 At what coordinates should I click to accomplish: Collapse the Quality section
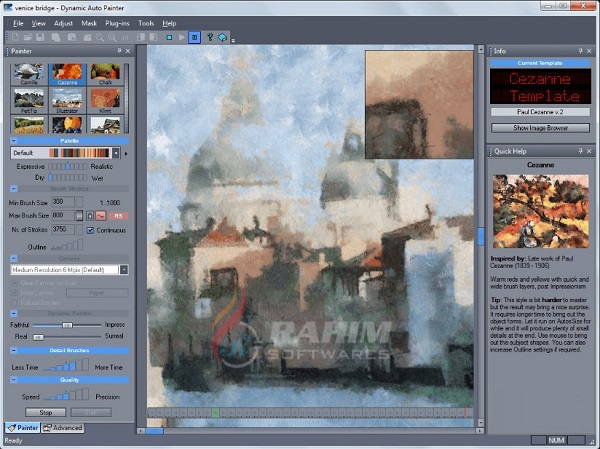pyautogui.click(x=13, y=380)
